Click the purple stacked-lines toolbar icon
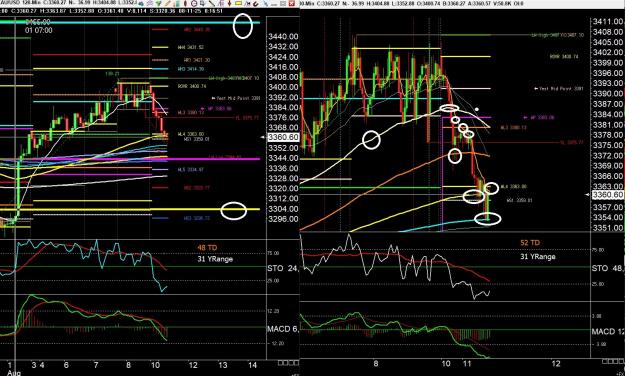Viewport: 625px width, 376px height. coord(150,4)
